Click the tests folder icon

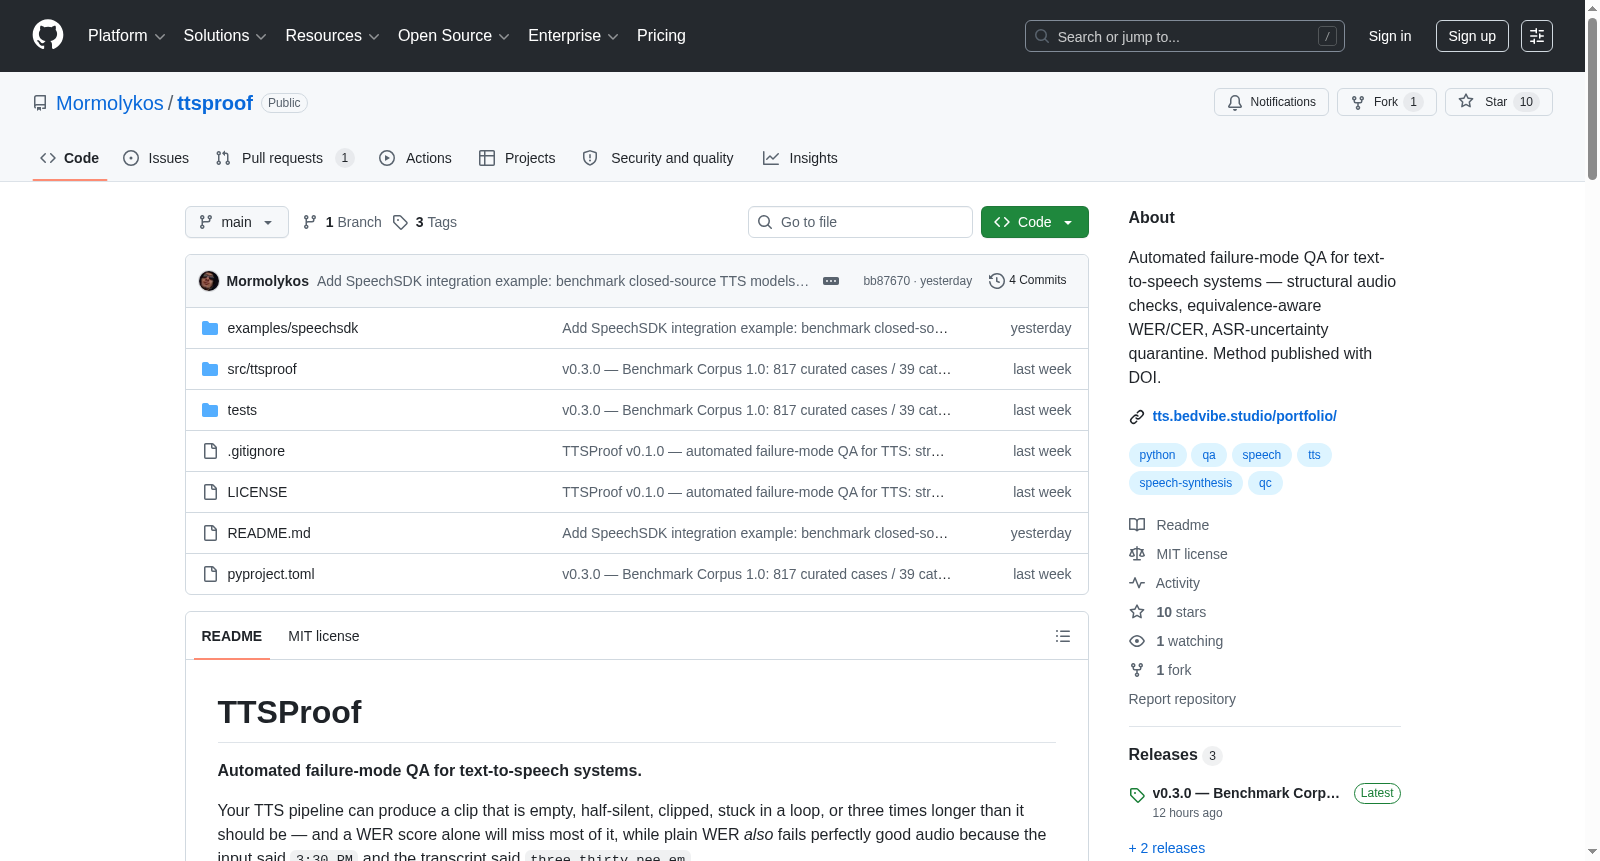[x=210, y=410]
